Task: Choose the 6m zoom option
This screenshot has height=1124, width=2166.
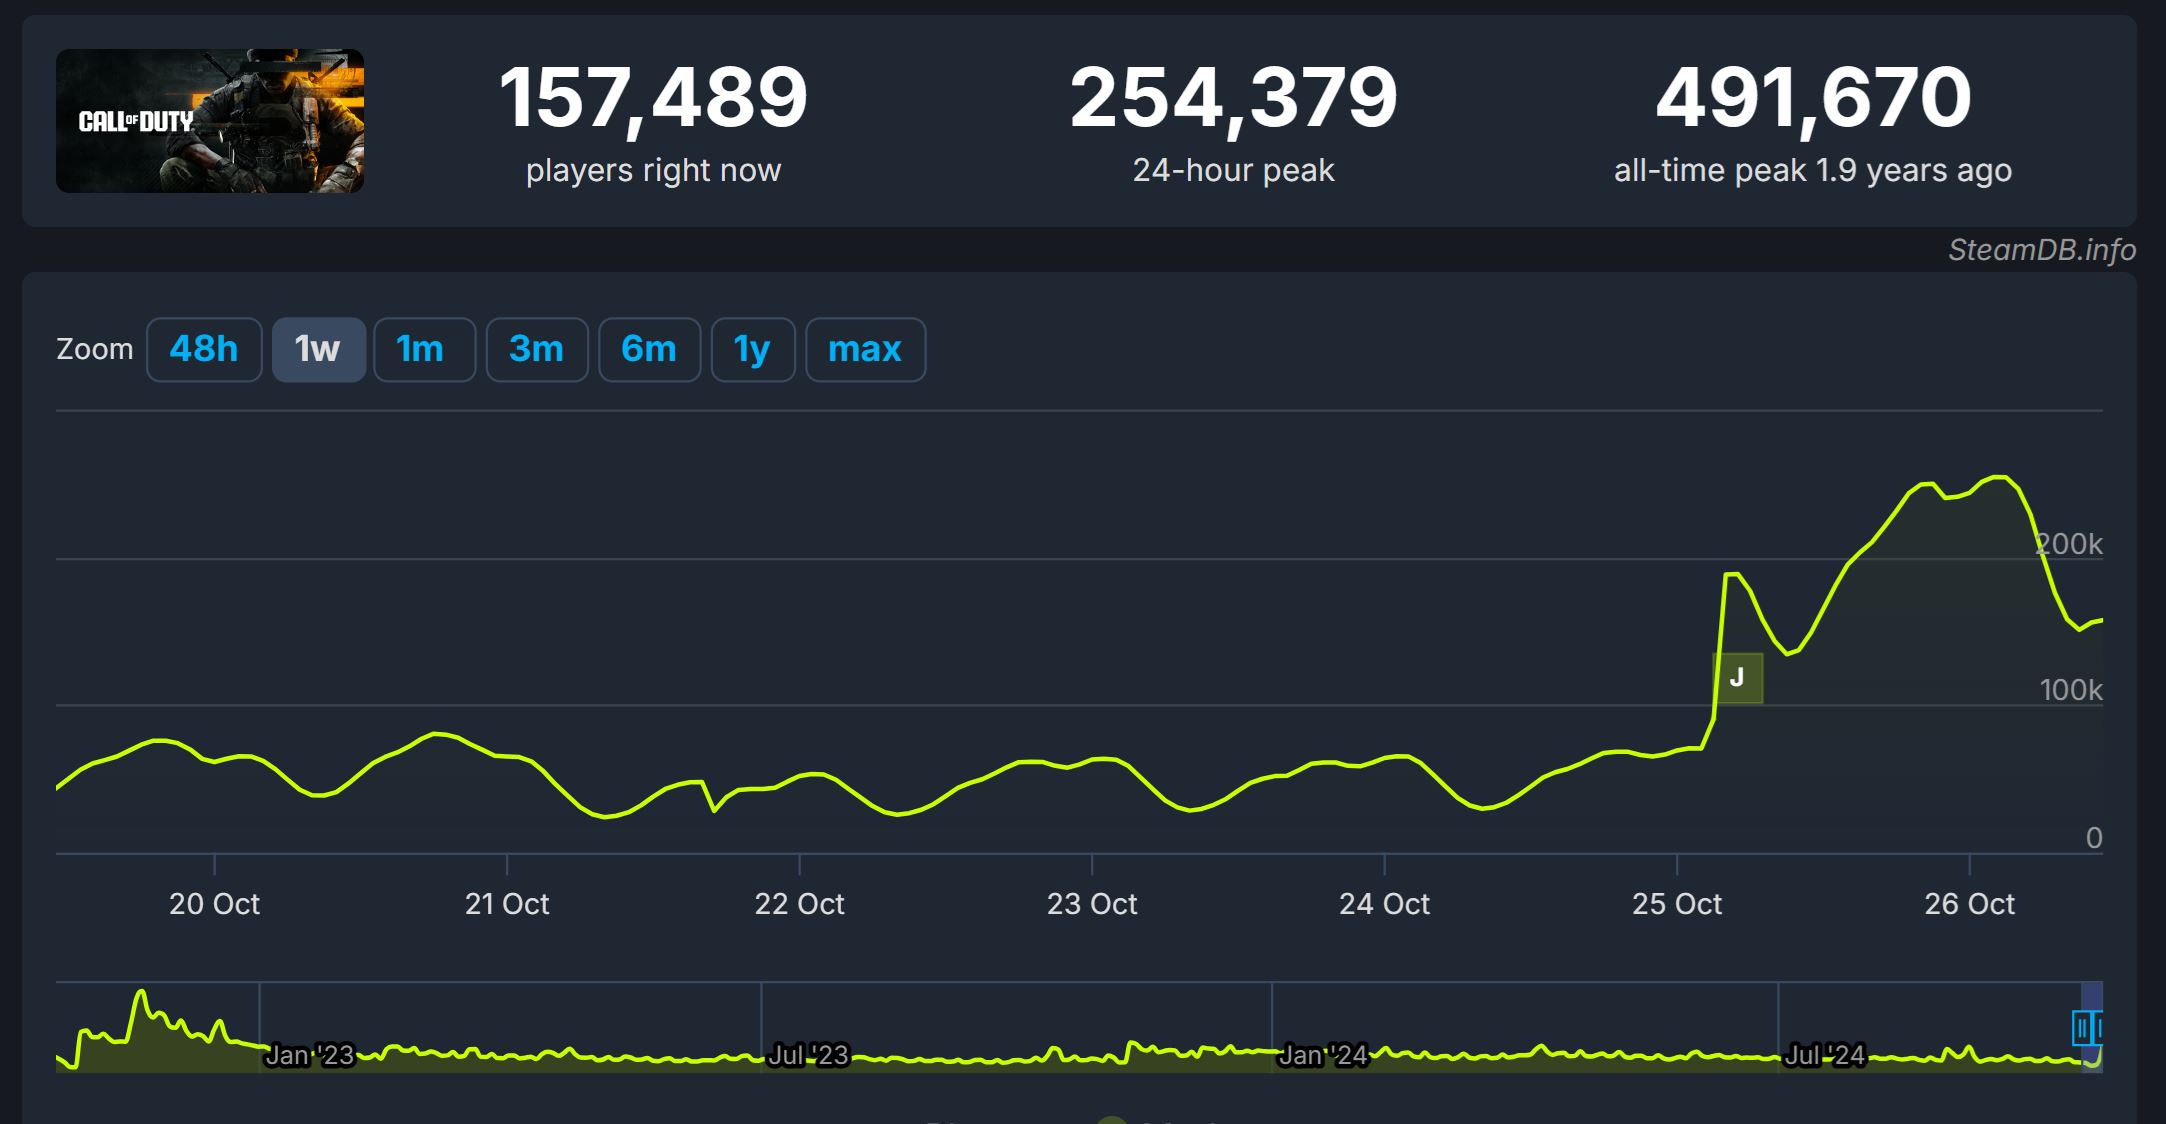Action: [649, 349]
